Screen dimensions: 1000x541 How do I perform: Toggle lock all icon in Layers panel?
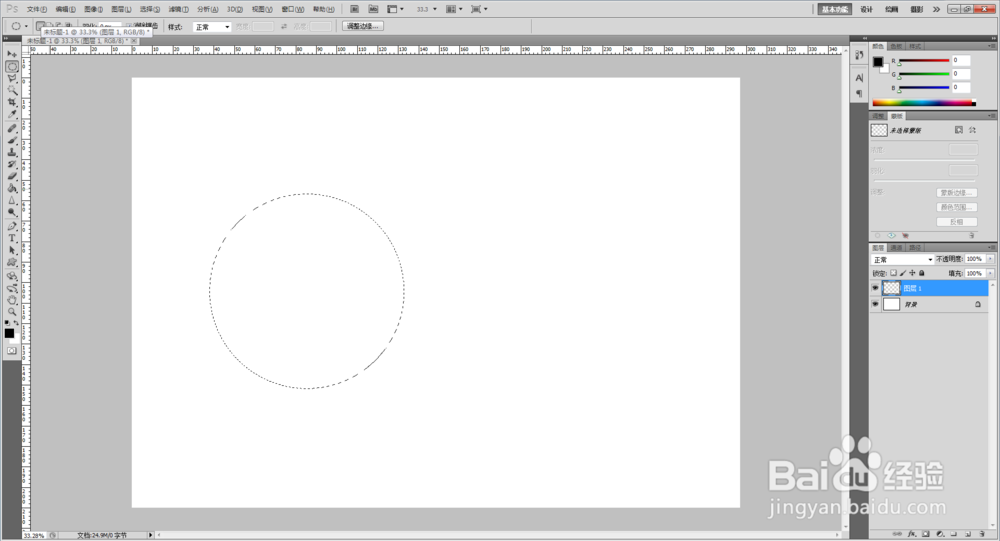[x=922, y=273]
